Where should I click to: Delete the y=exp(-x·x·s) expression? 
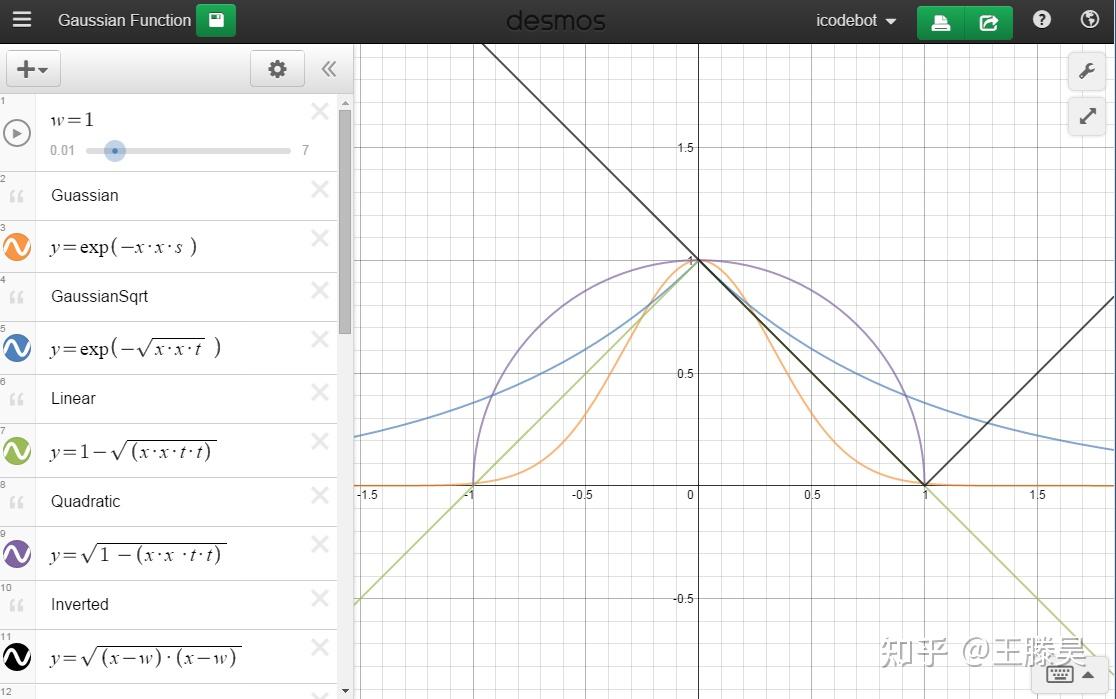[320, 238]
